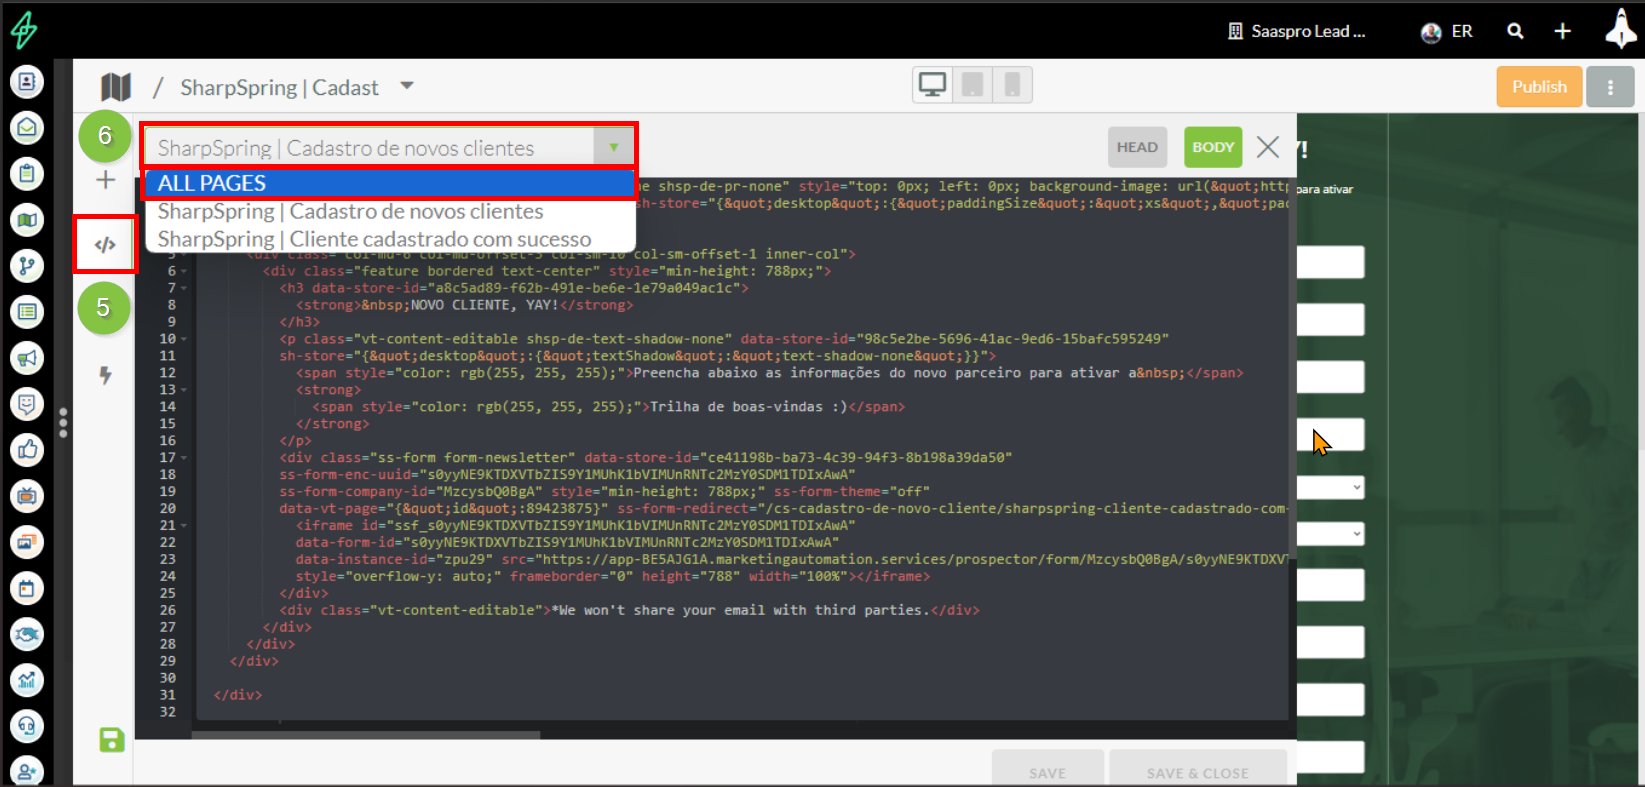Image resolution: width=1645 pixels, height=787 pixels.
Task: Click the horizontal scrollbar under the code editor
Action: click(366, 735)
